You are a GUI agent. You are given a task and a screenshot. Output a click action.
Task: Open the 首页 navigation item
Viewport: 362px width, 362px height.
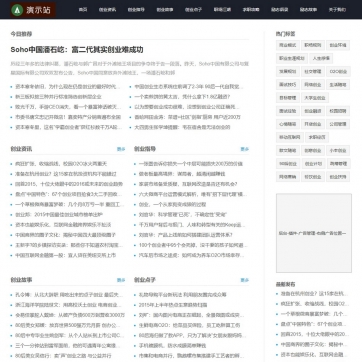[83, 10]
